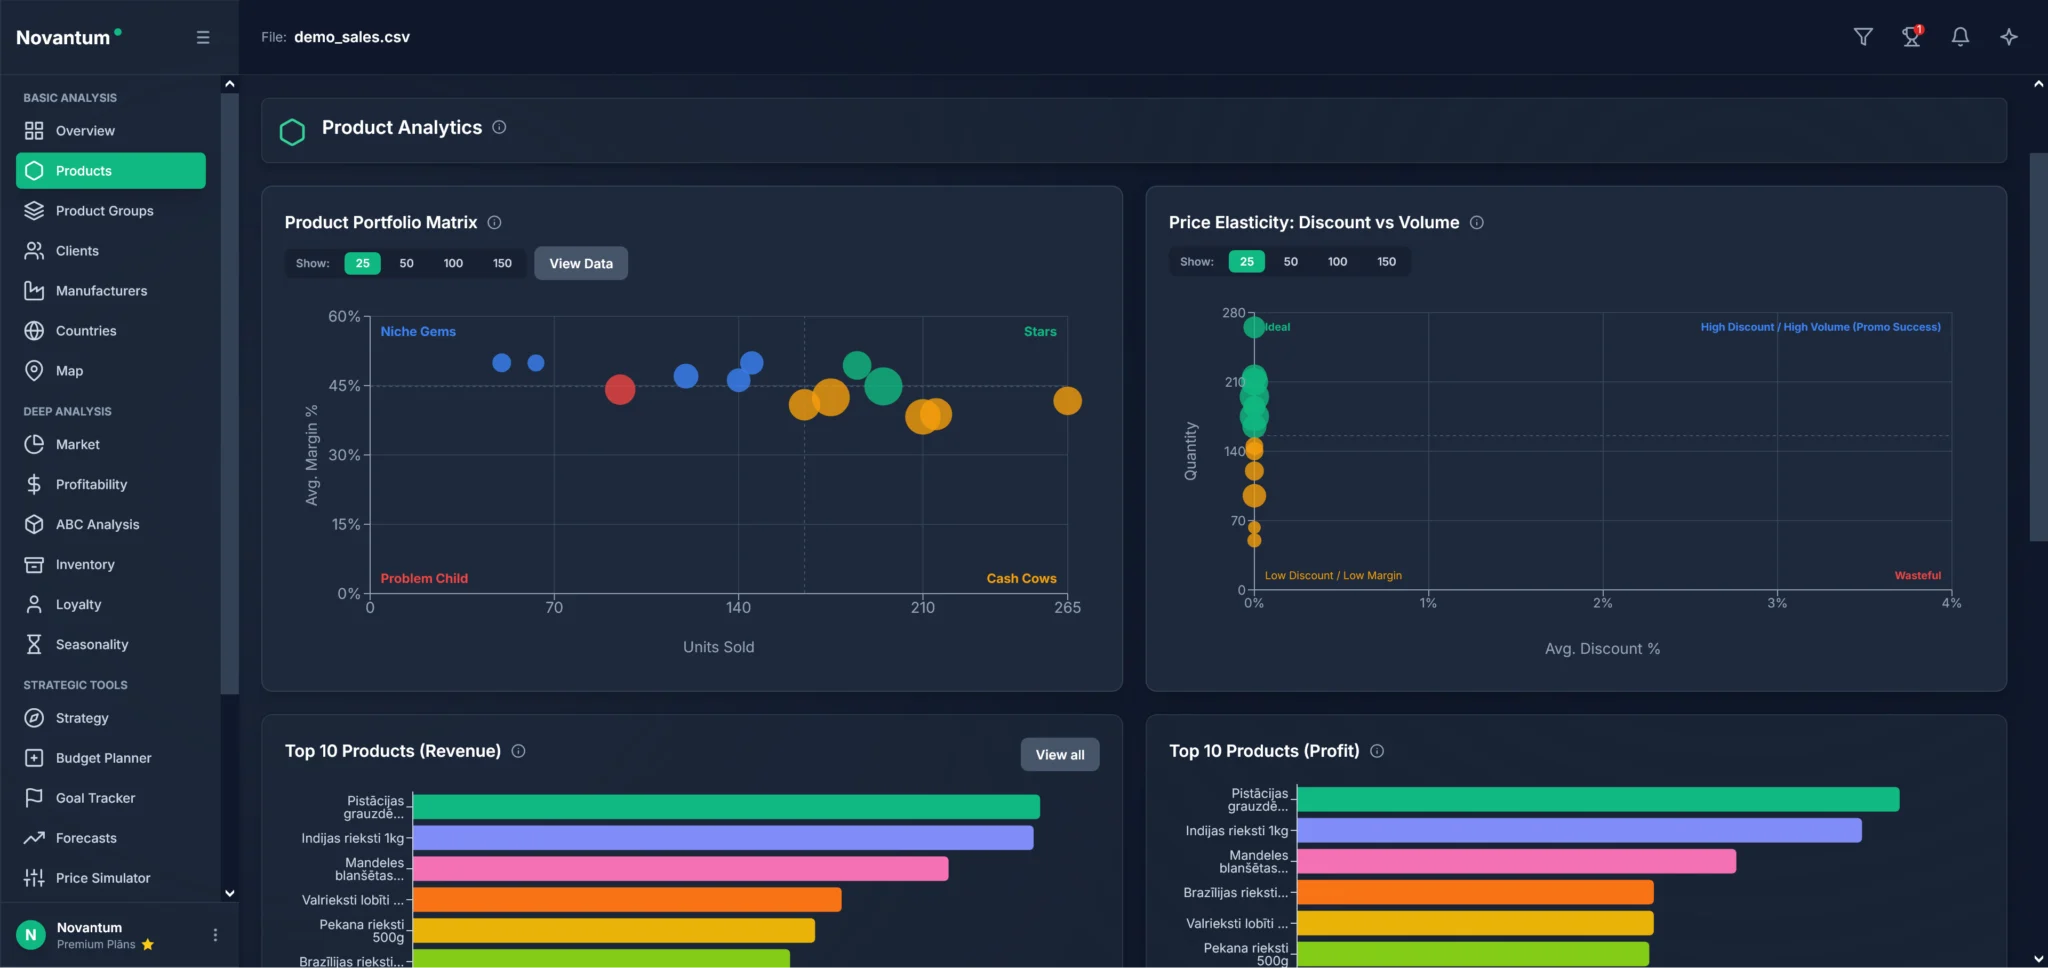Click the red Problem Child bubble in matrix
This screenshot has width=2048, height=968.
click(x=620, y=389)
